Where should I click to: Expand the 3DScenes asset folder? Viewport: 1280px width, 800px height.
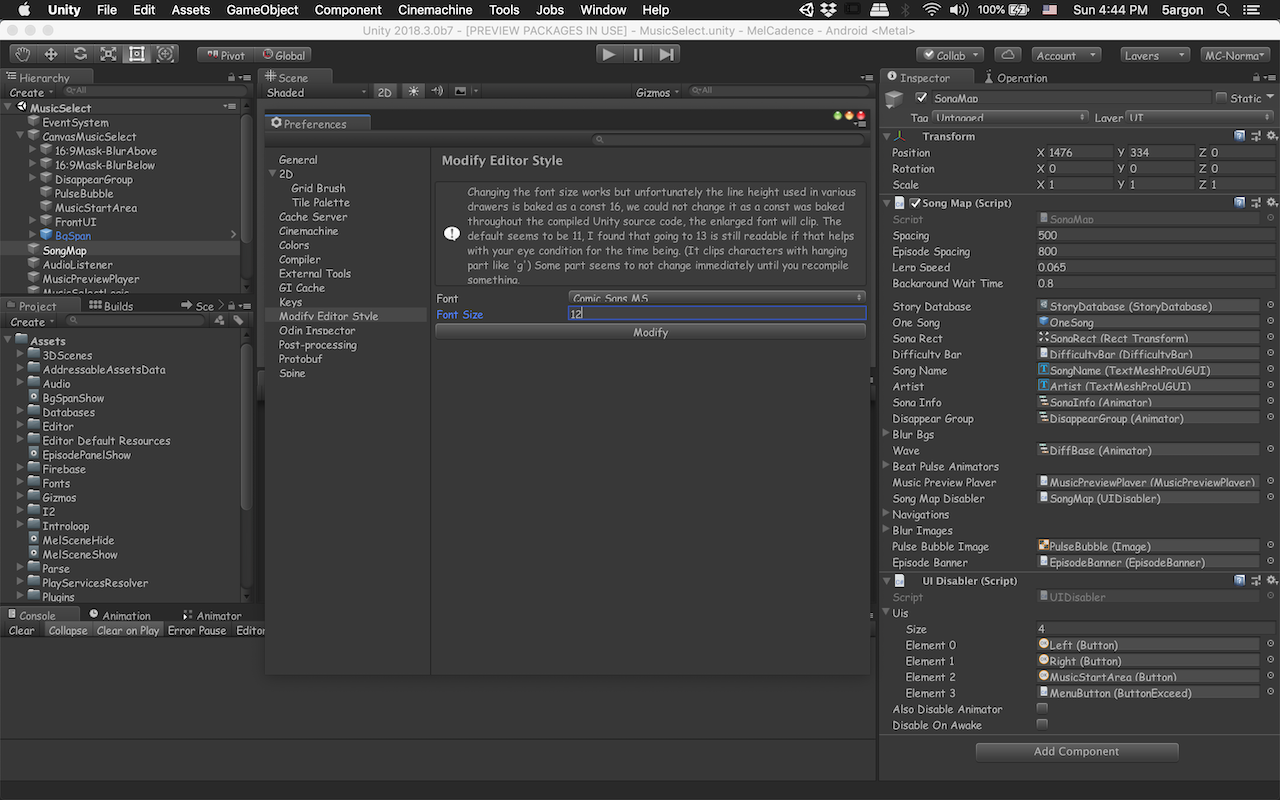20,355
